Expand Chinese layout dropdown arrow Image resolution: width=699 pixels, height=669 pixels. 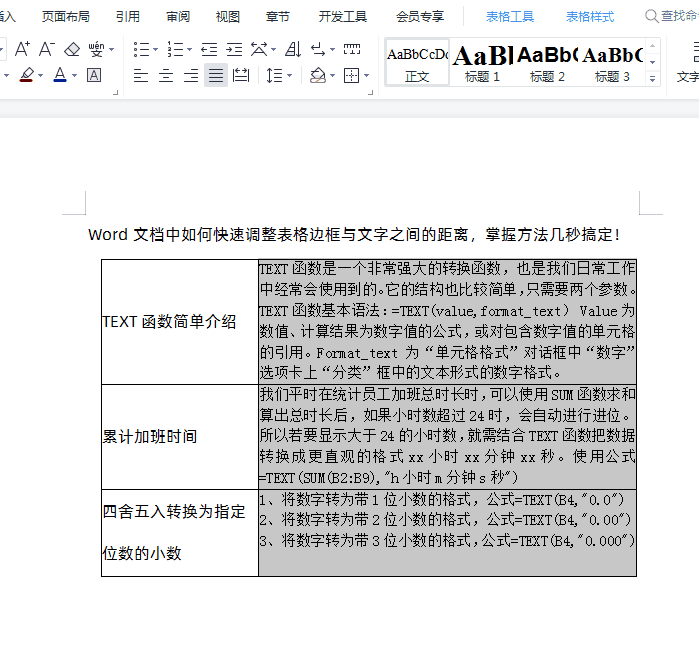pyautogui.click(x=274, y=49)
